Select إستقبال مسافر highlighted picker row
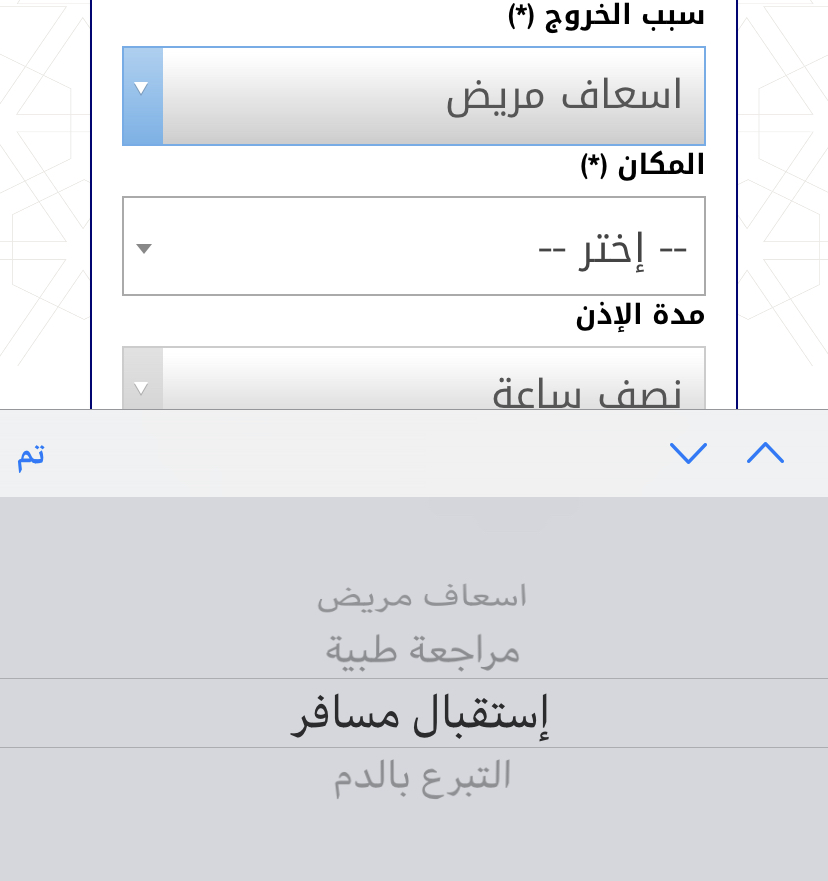 pyautogui.click(x=414, y=713)
